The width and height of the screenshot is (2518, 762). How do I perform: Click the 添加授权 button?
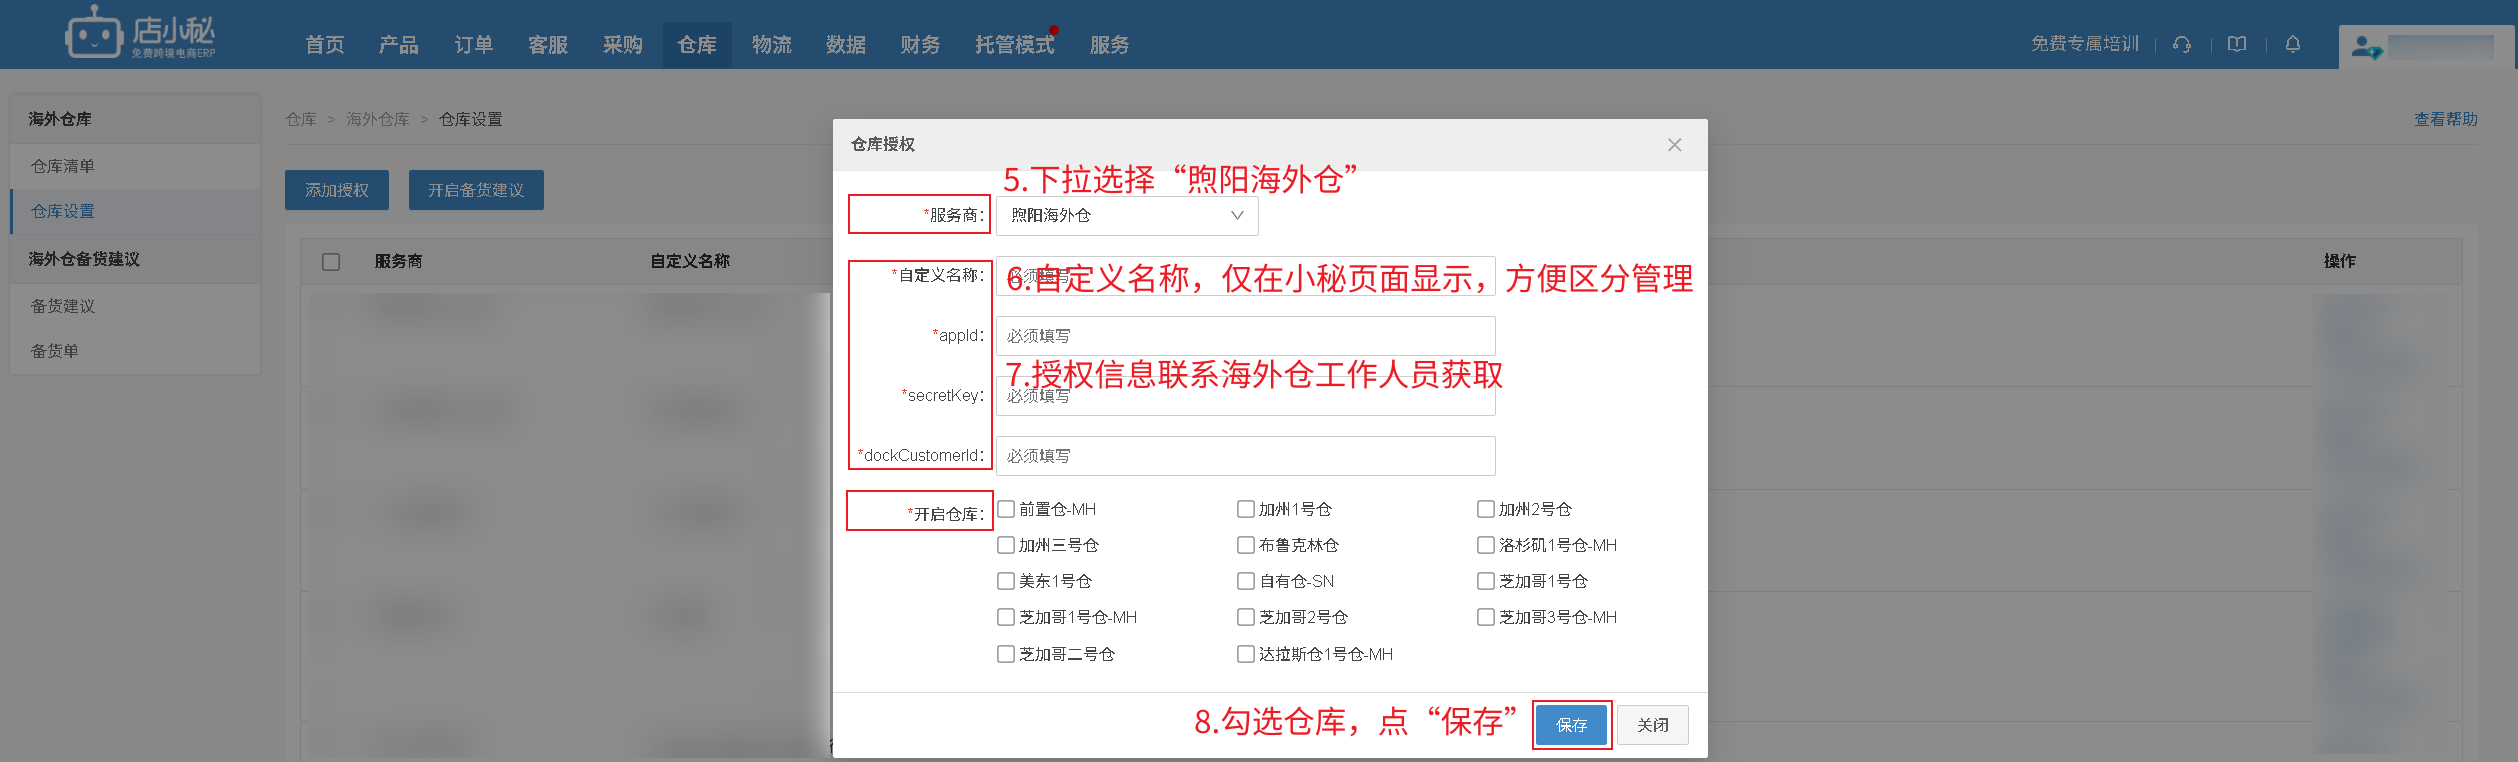pyautogui.click(x=337, y=190)
